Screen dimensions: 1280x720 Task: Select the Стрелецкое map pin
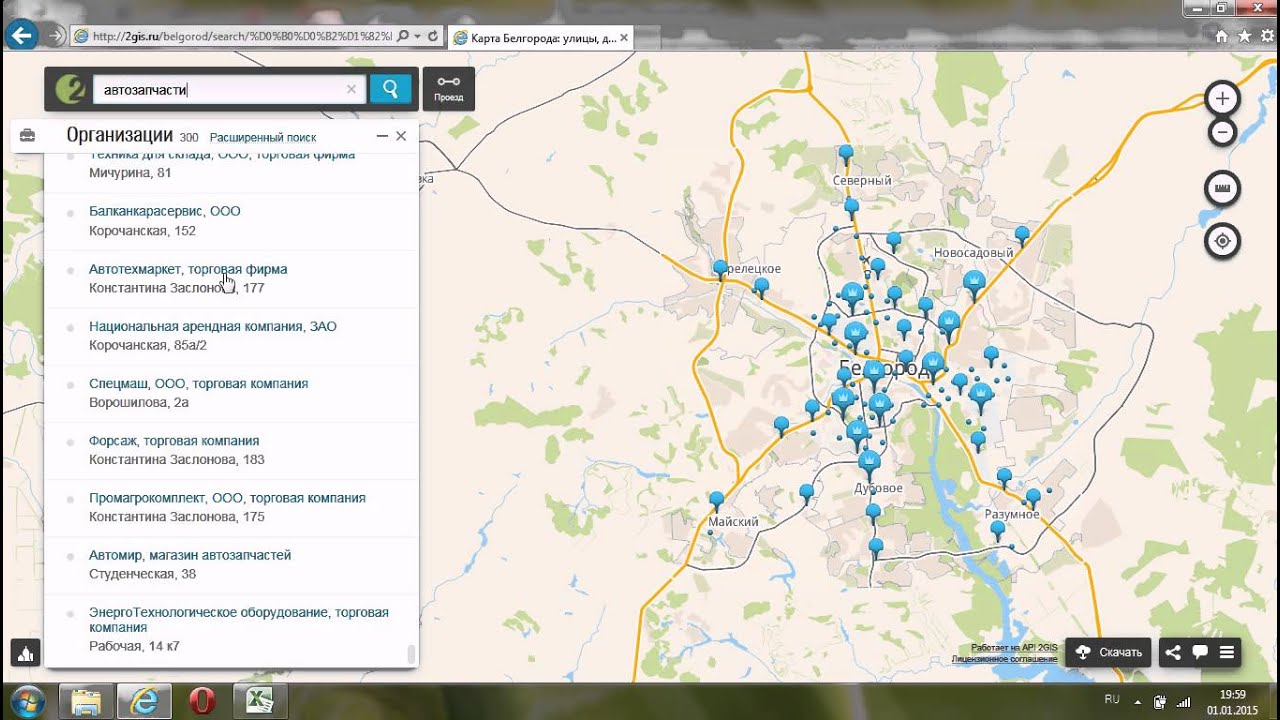tap(720, 268)
